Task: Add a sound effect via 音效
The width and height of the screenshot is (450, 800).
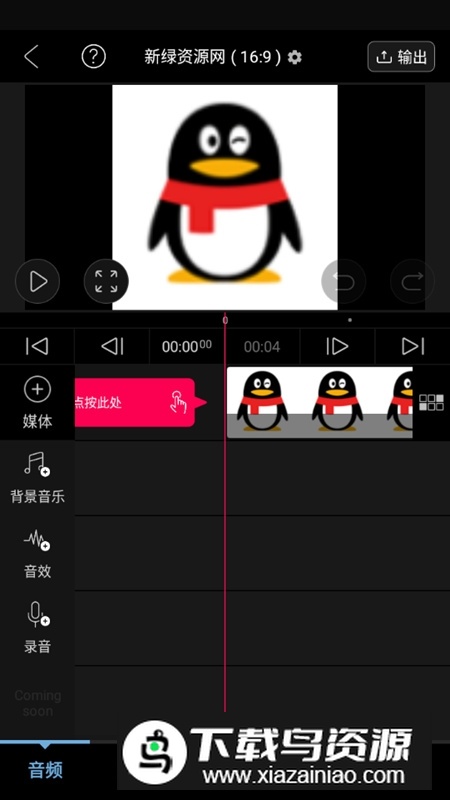Action: [37, 554]
